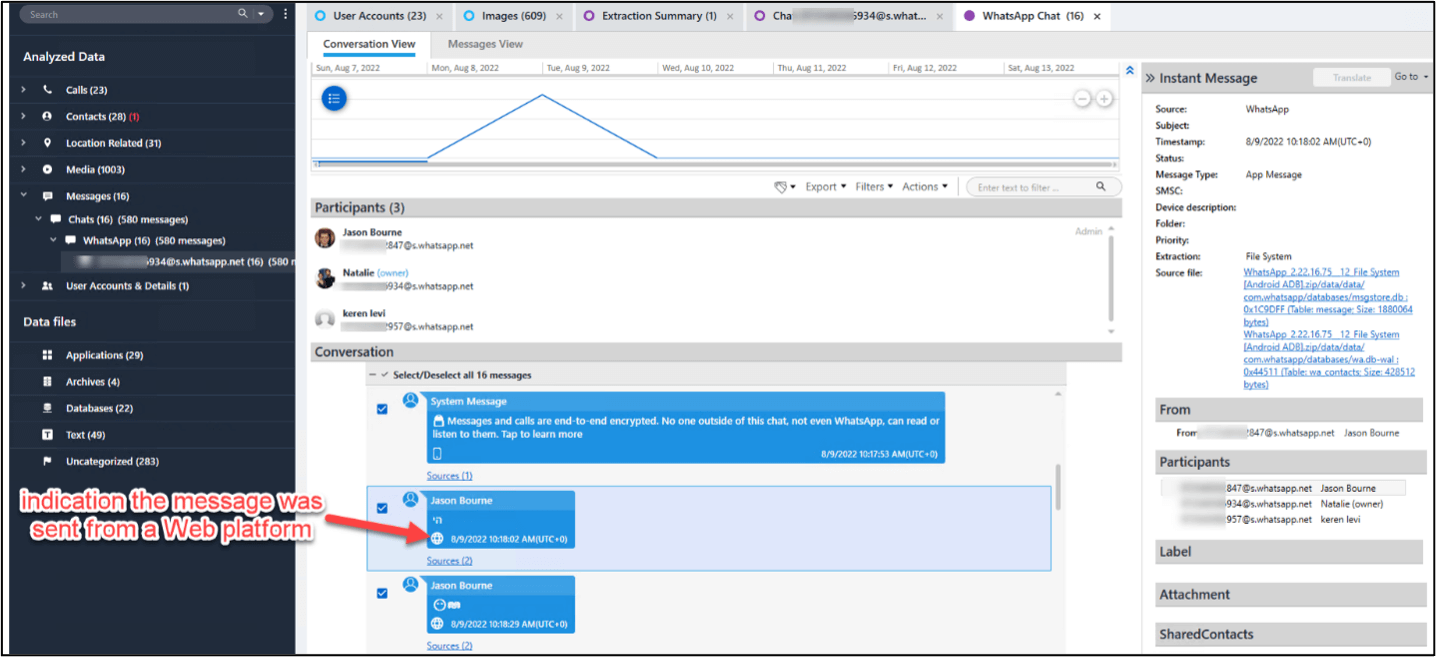Viewport: 1439px width, 660px height.
Task: Open the Export dropdown
Action: pos(826,187)
